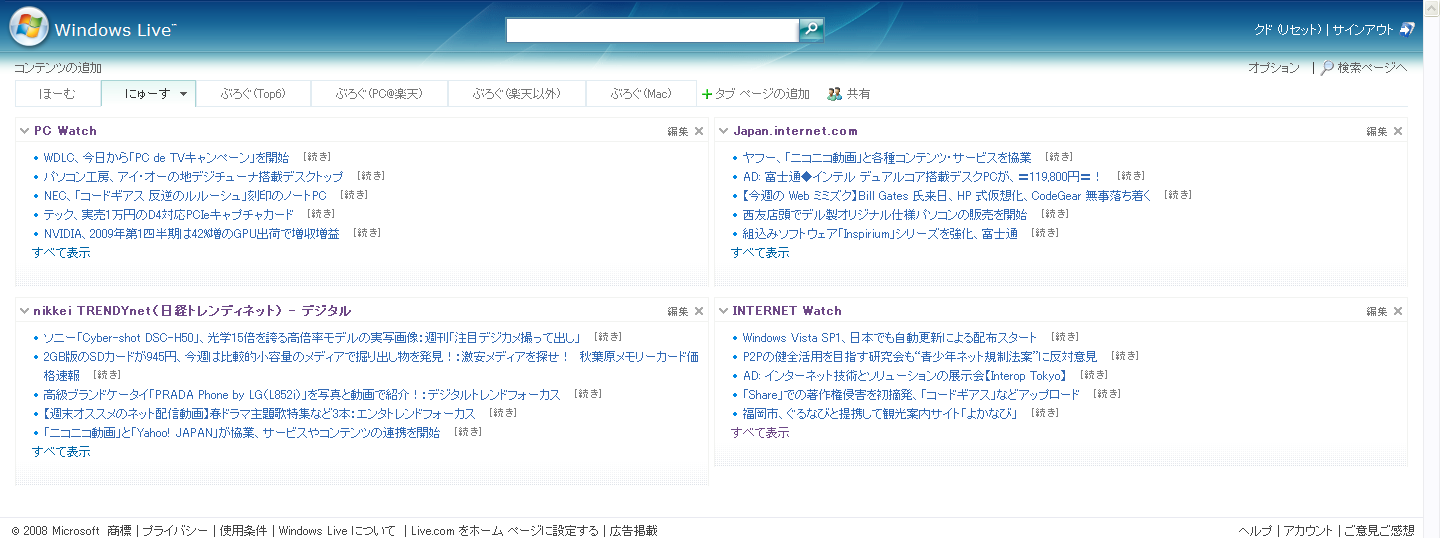Click サインアウト link
The width and height of the screenshot is (1440, 538).
(x=1363, y=30)
